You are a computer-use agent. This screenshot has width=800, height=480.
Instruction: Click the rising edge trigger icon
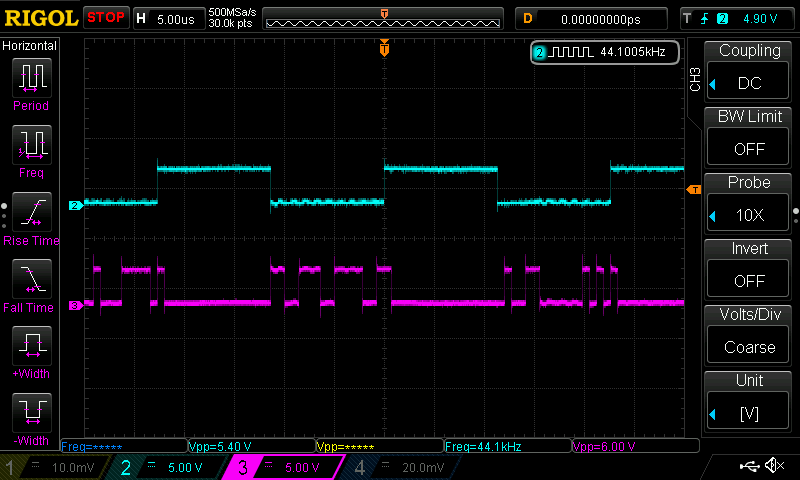coord(705,19)
